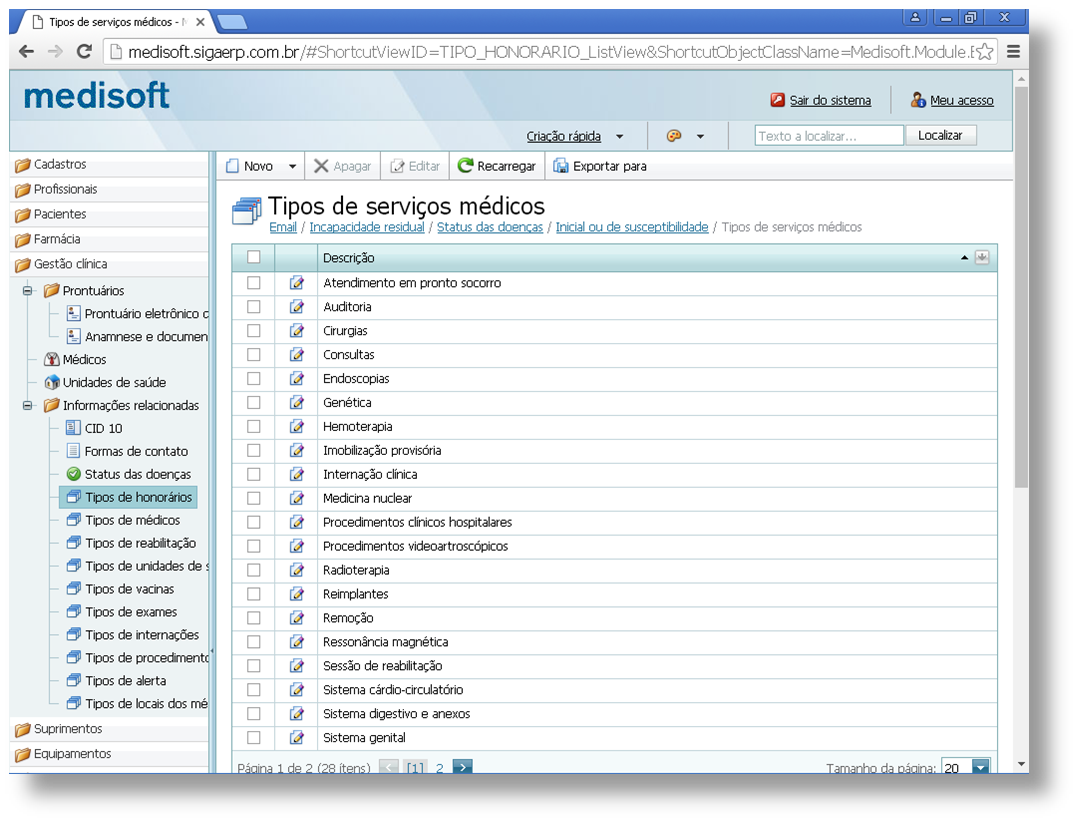Select checkbox for Ressonância magnética

254,642
